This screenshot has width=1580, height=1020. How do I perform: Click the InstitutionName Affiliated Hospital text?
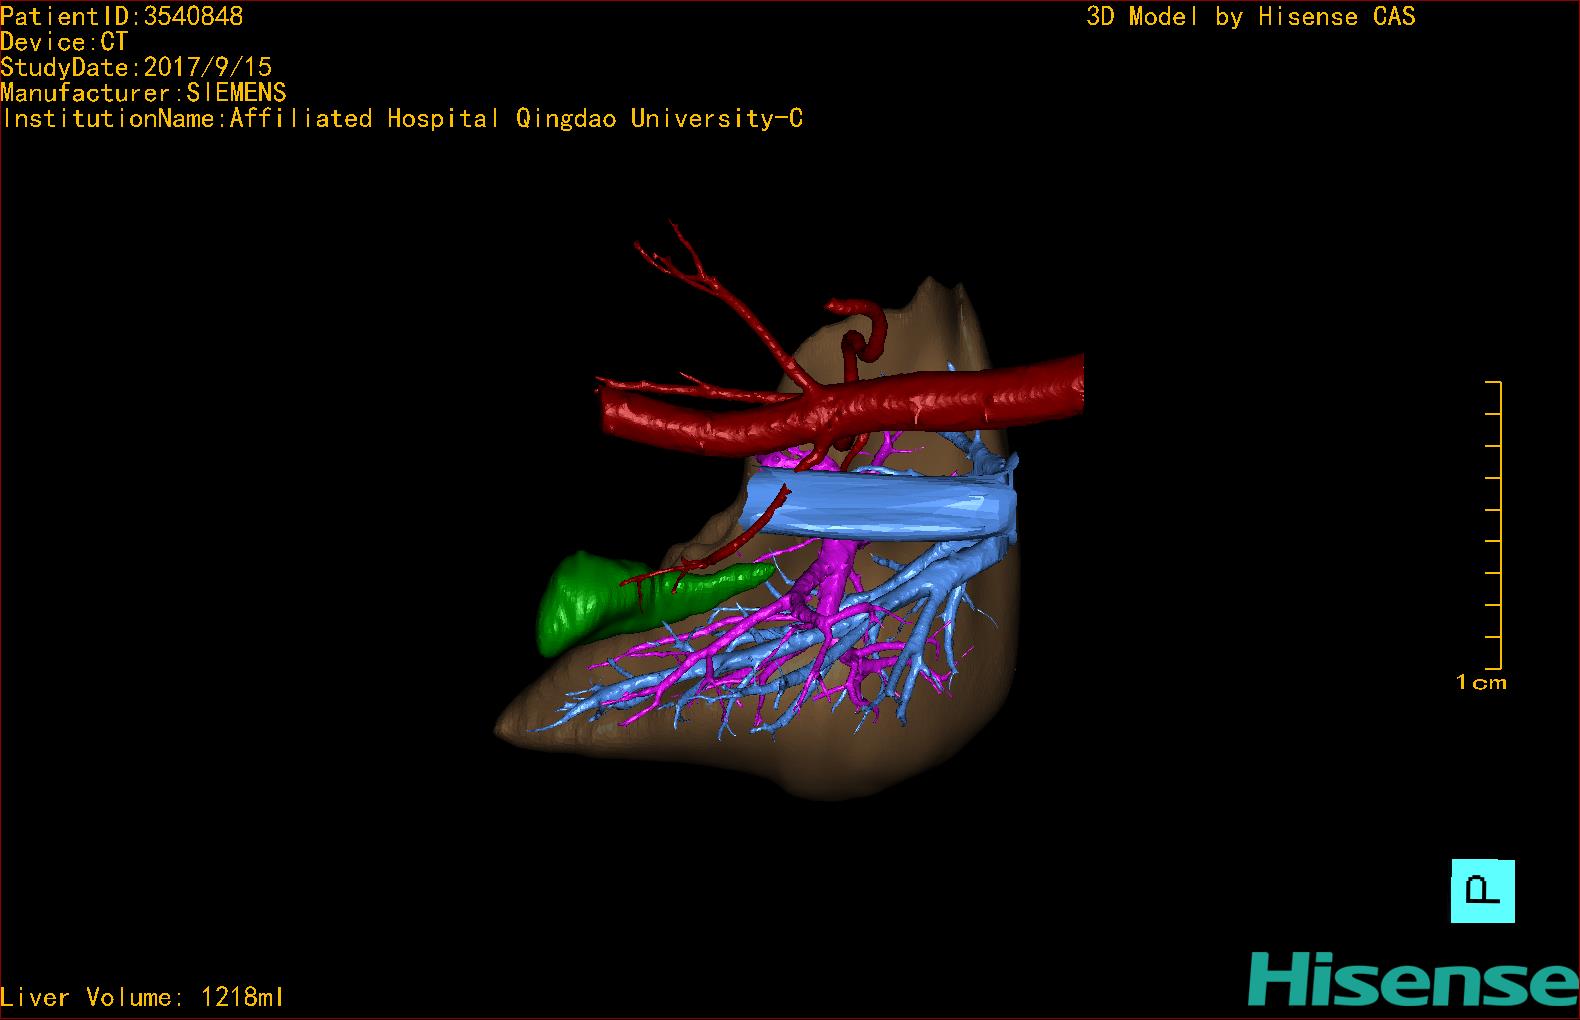point(402,119)
